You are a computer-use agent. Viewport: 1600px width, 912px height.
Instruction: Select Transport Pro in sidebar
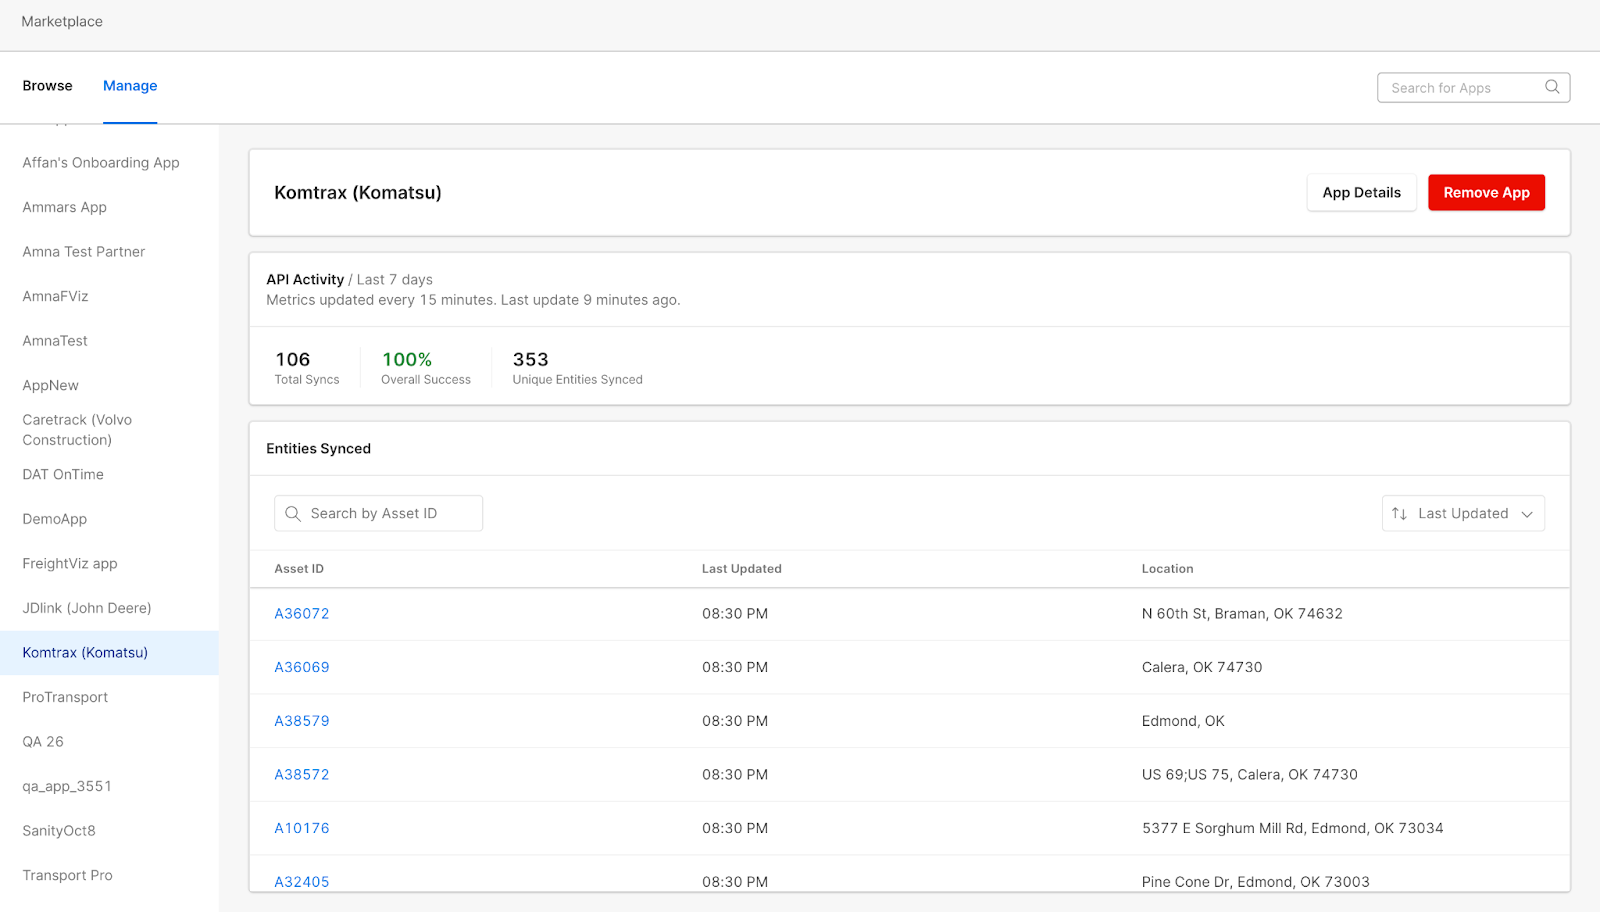[67, 875]
